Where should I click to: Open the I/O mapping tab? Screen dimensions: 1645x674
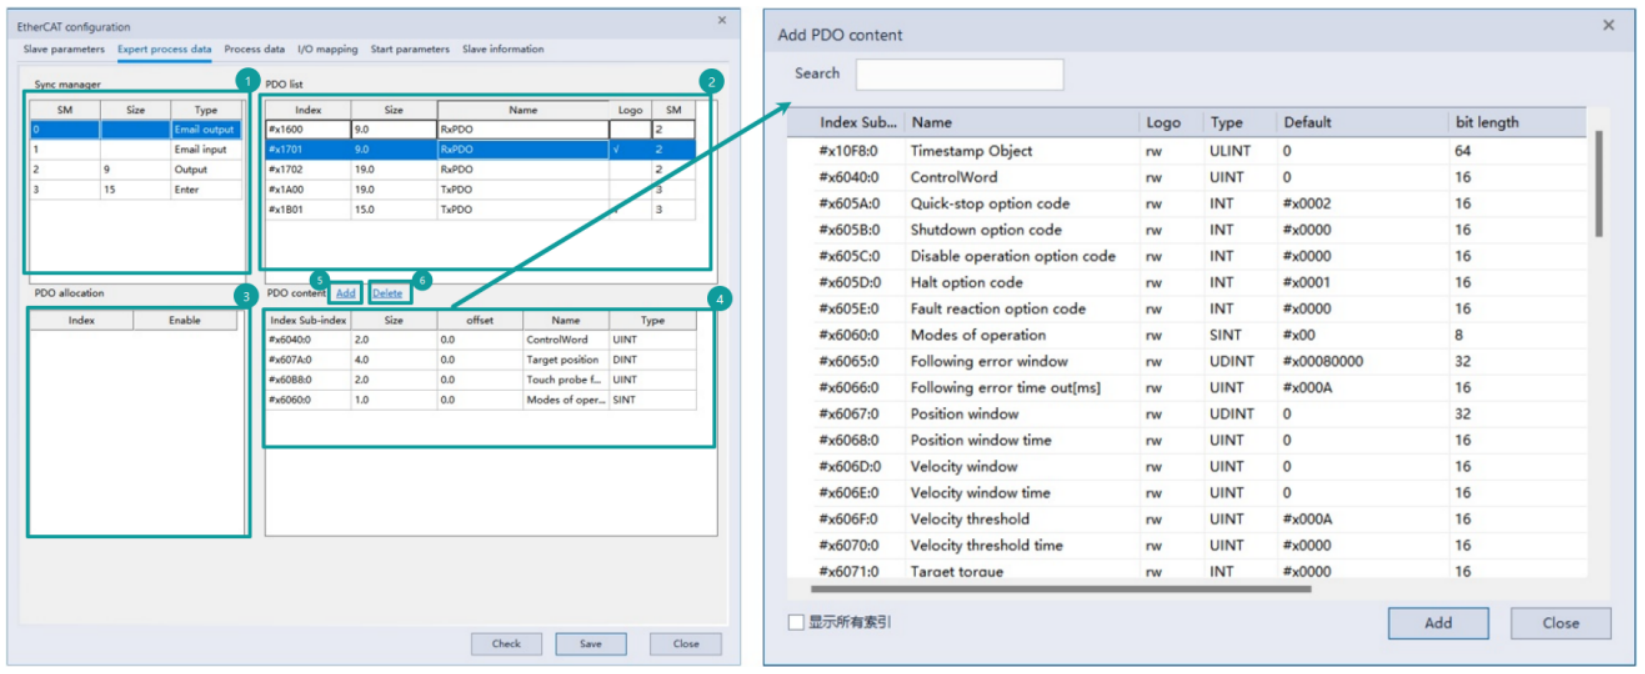(327, 49)
